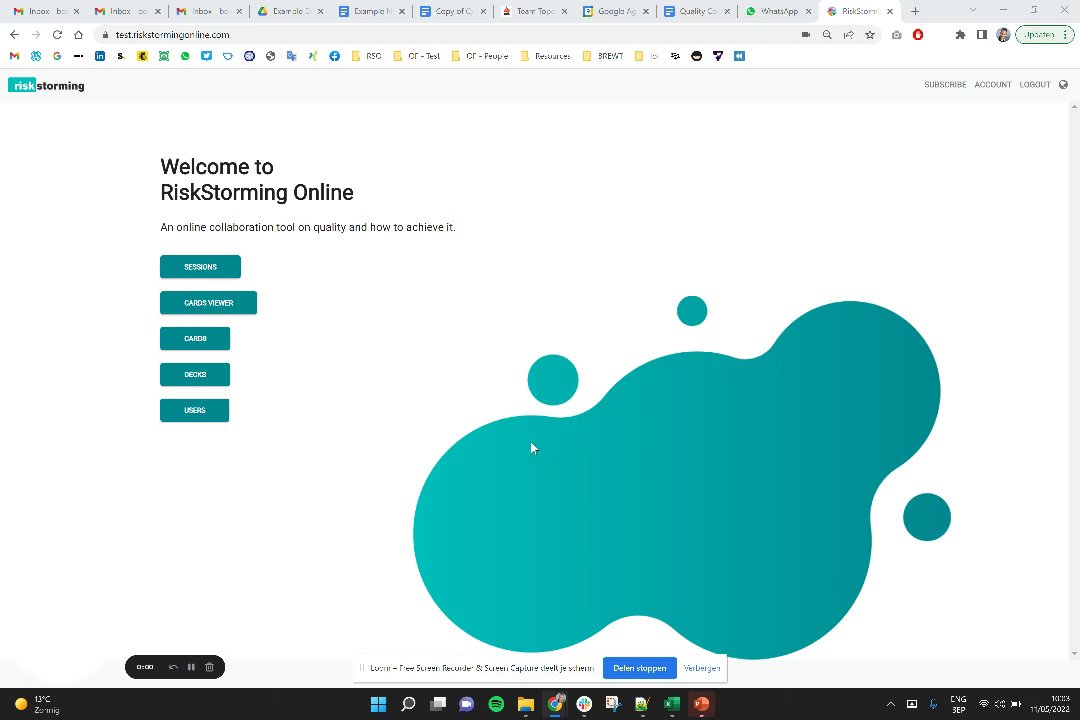1080x720 pixels.
Task: Open the Gmail bookmark icon
Action: click(14, 56)
